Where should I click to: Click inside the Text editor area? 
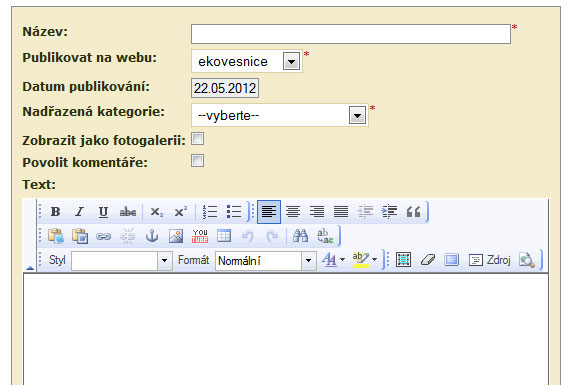286,329
